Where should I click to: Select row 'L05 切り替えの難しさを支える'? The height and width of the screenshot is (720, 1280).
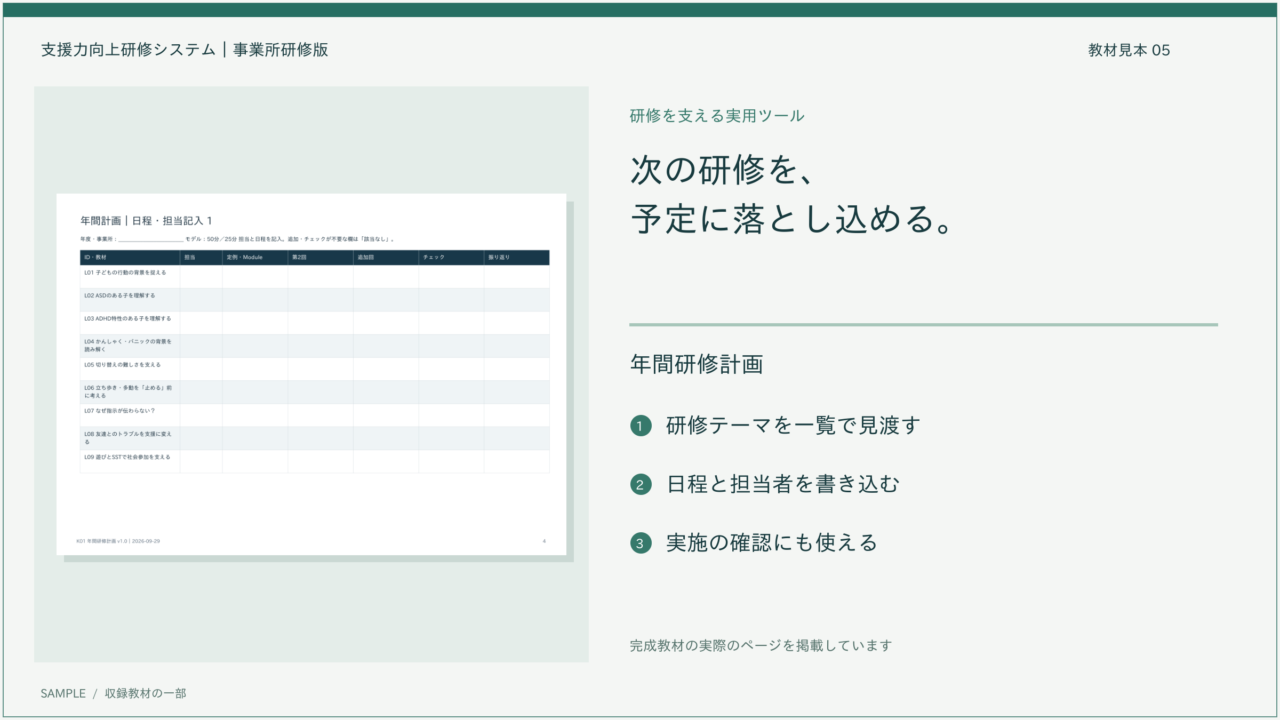(x=315, y=368)
